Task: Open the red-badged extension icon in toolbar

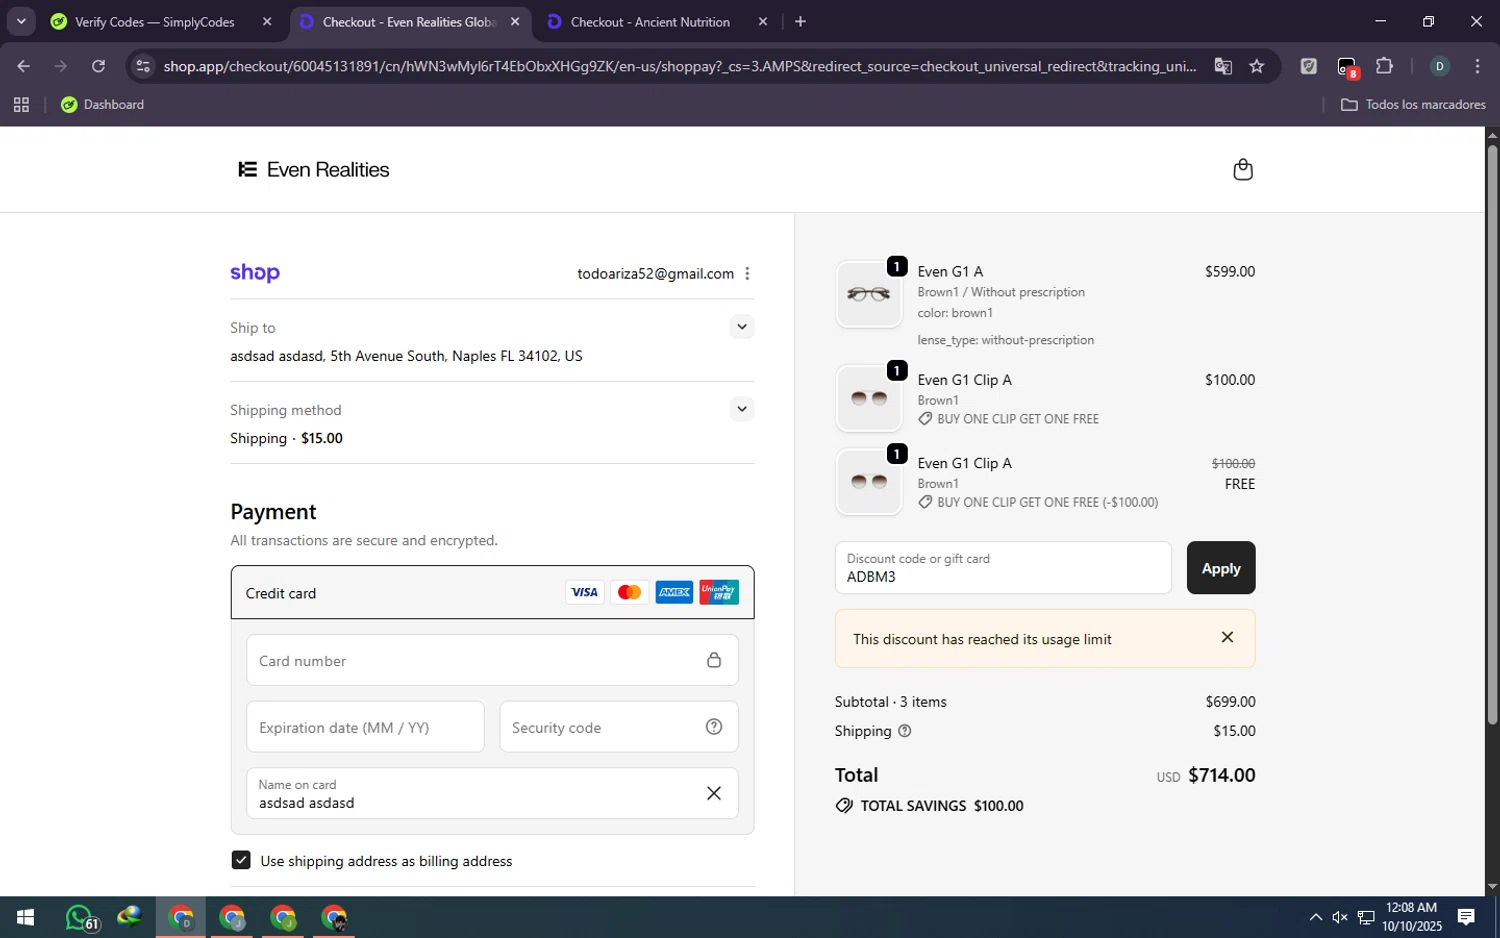Action: pos(1347,67)
